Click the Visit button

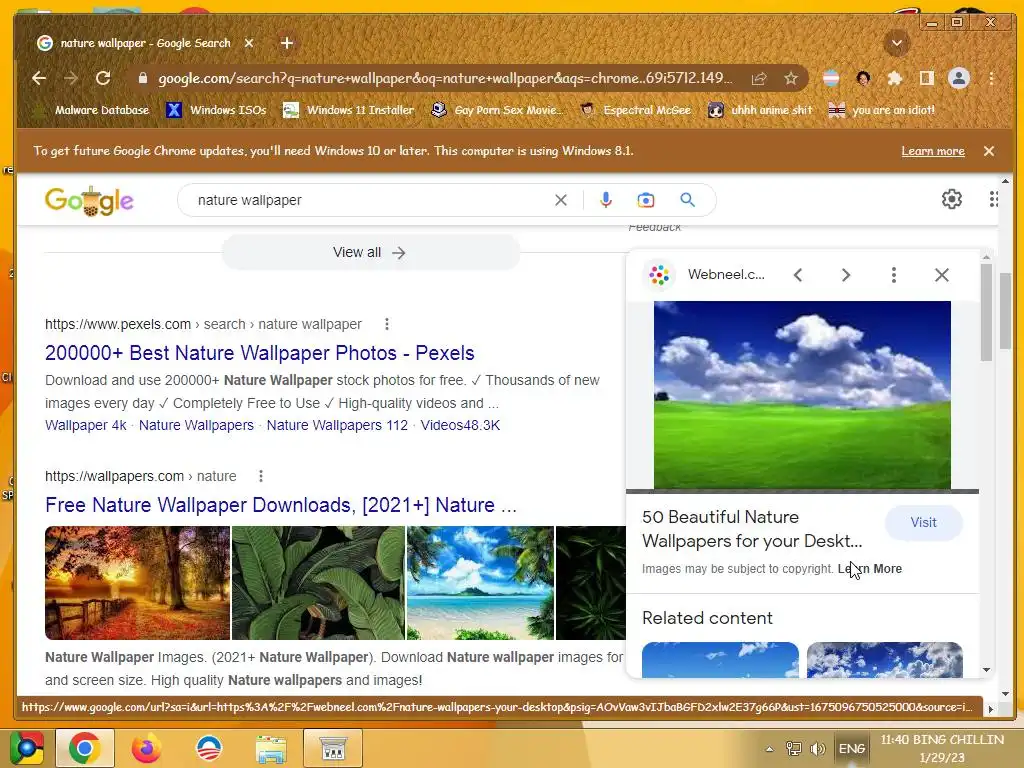923,522
